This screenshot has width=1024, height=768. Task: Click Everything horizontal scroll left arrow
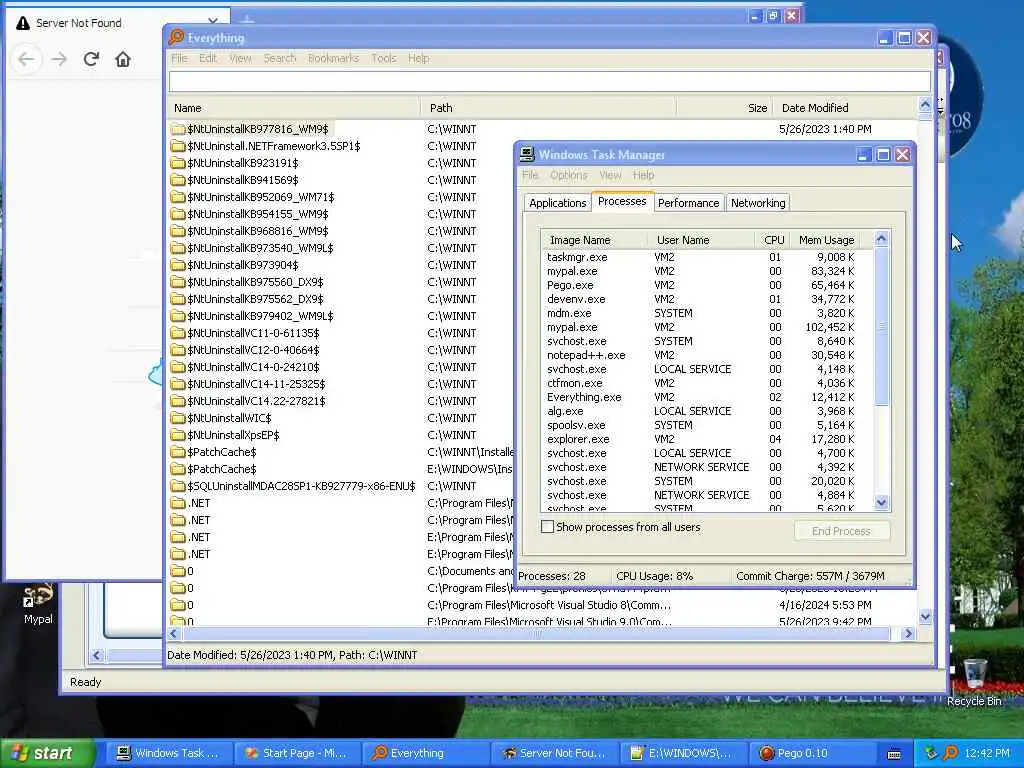[174, 633]
